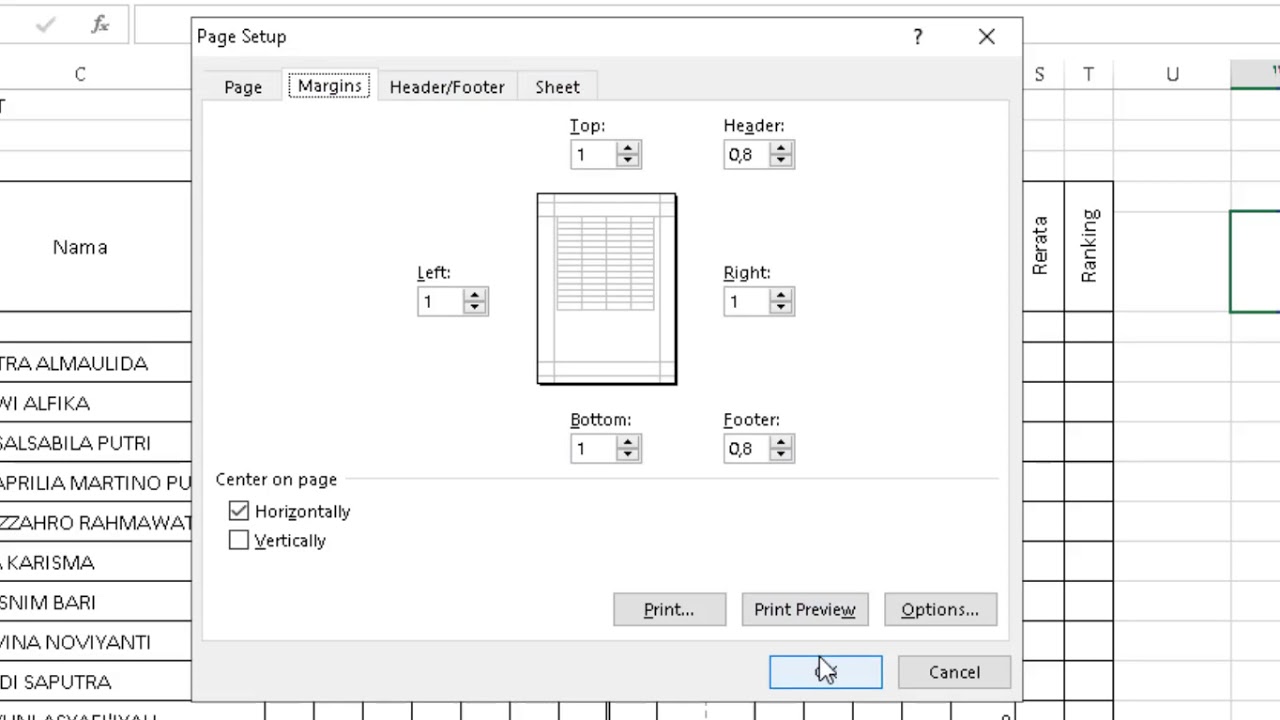Click the cell containing SAPUTRA
Viewport: 1280px width, 720px height.
pos(95,682)
